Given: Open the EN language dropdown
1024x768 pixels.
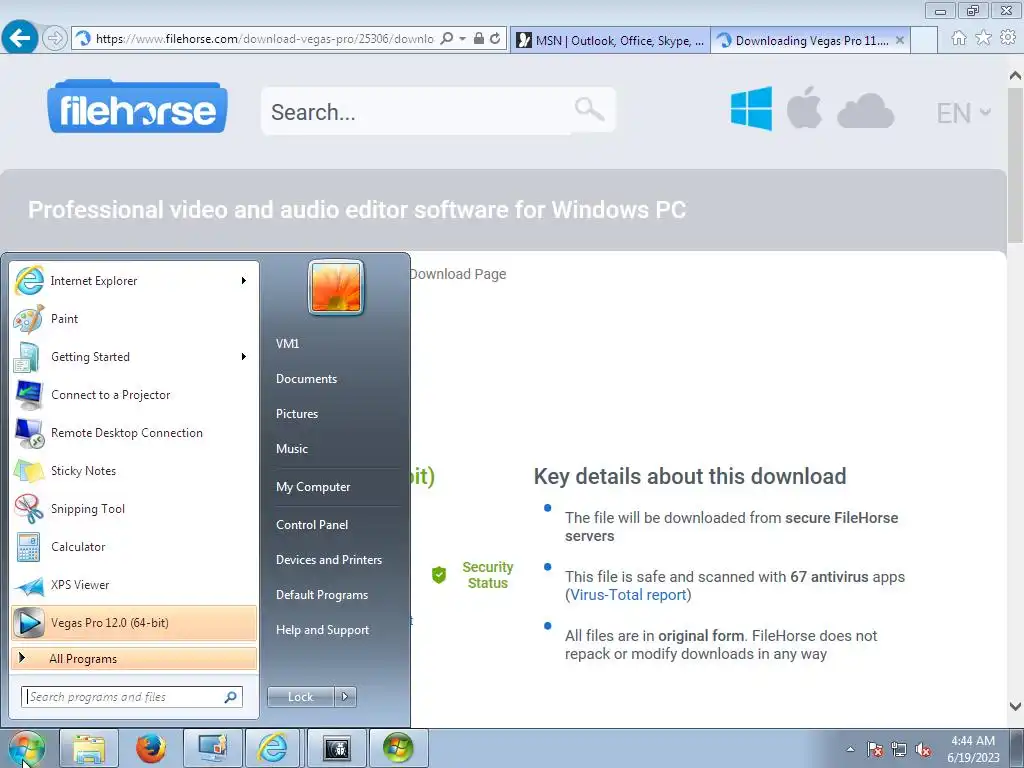Looking at the screenshot, I should point(964,113).
